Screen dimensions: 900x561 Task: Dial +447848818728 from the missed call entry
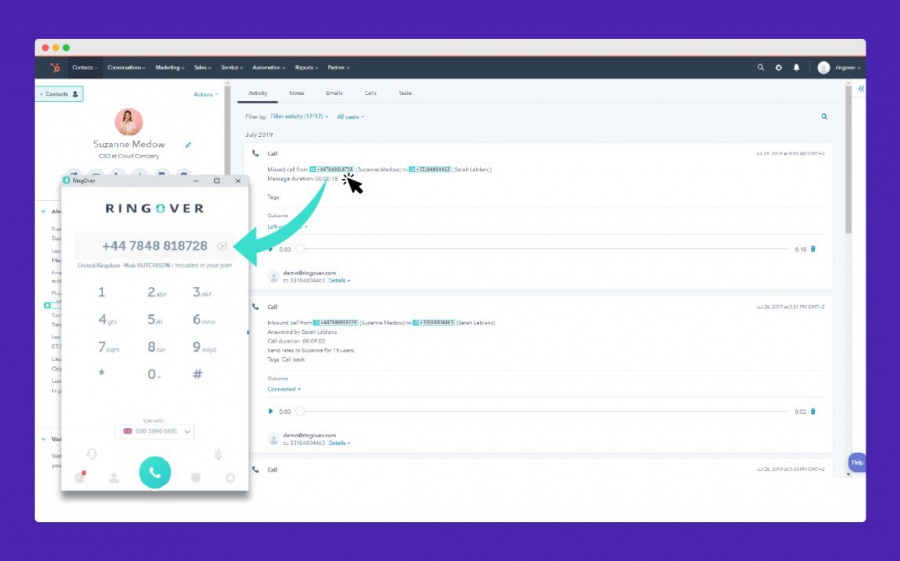tap(332, 169)
